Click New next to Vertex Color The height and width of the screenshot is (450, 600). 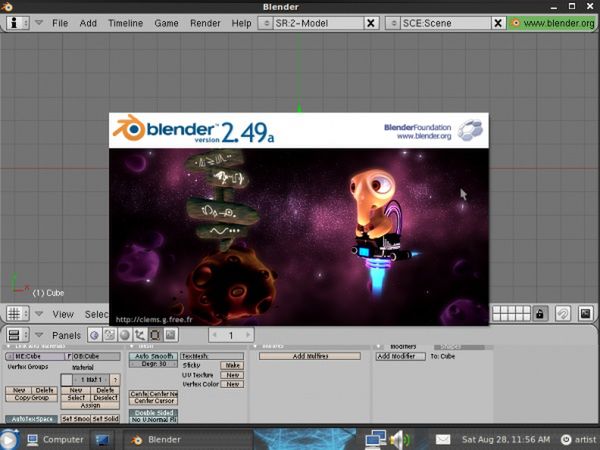point(232,384)
